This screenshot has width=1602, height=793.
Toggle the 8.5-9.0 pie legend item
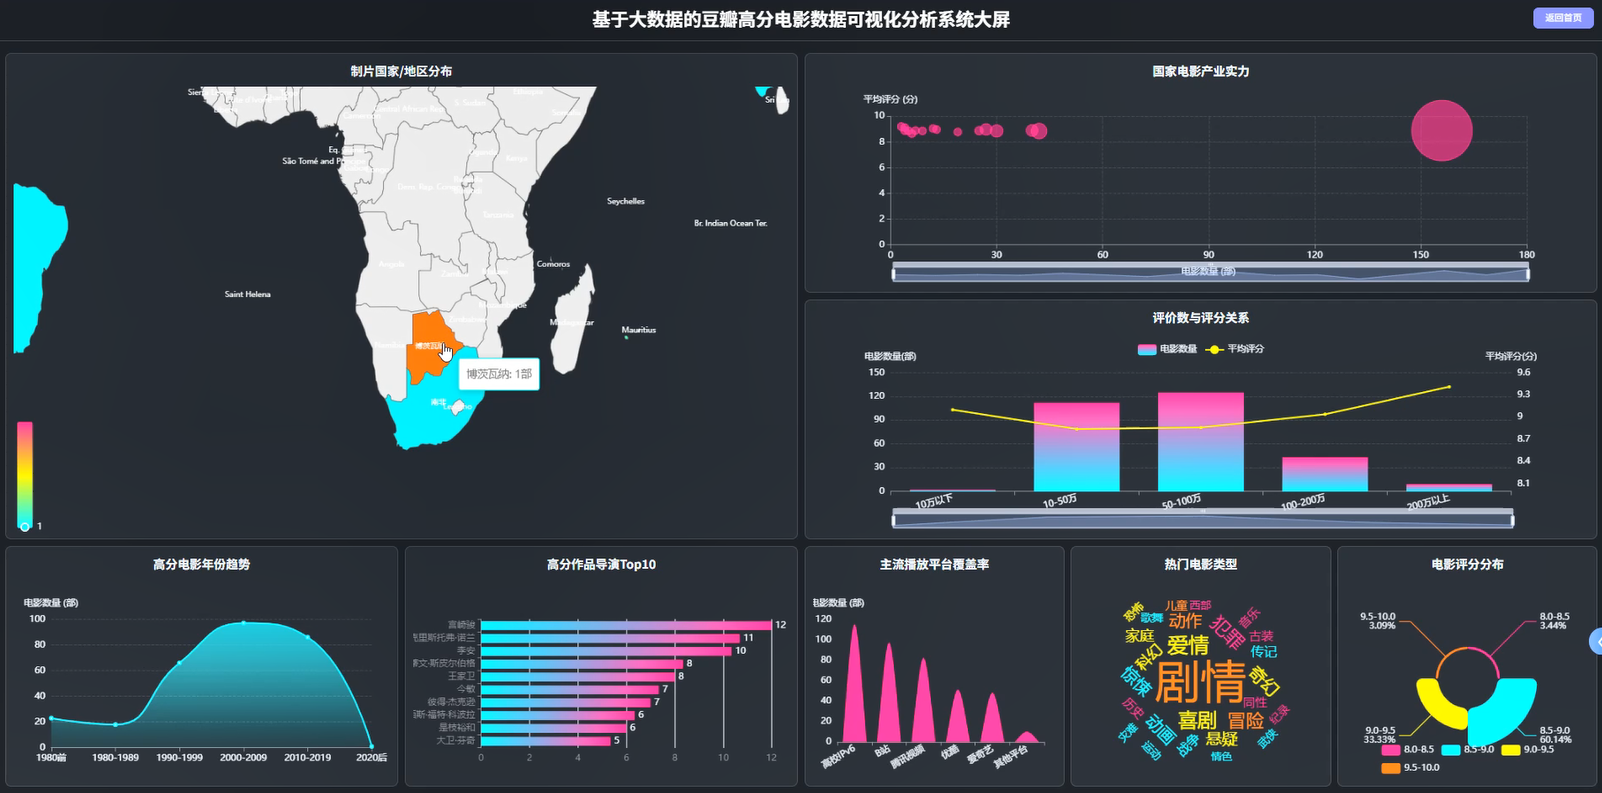pyautogui.click(x=1467, y=749)
